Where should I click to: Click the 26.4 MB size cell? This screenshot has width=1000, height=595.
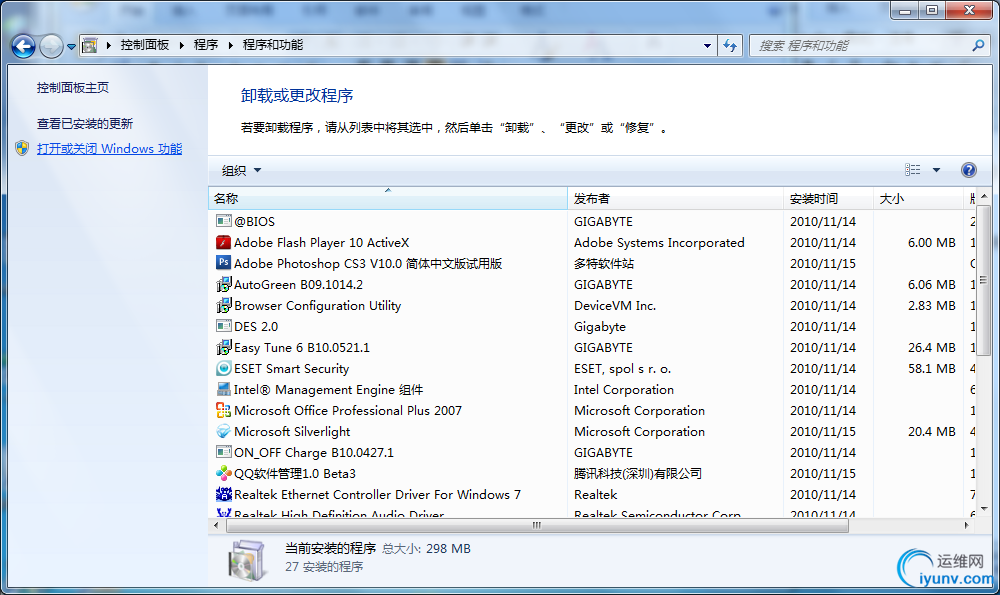932,348
